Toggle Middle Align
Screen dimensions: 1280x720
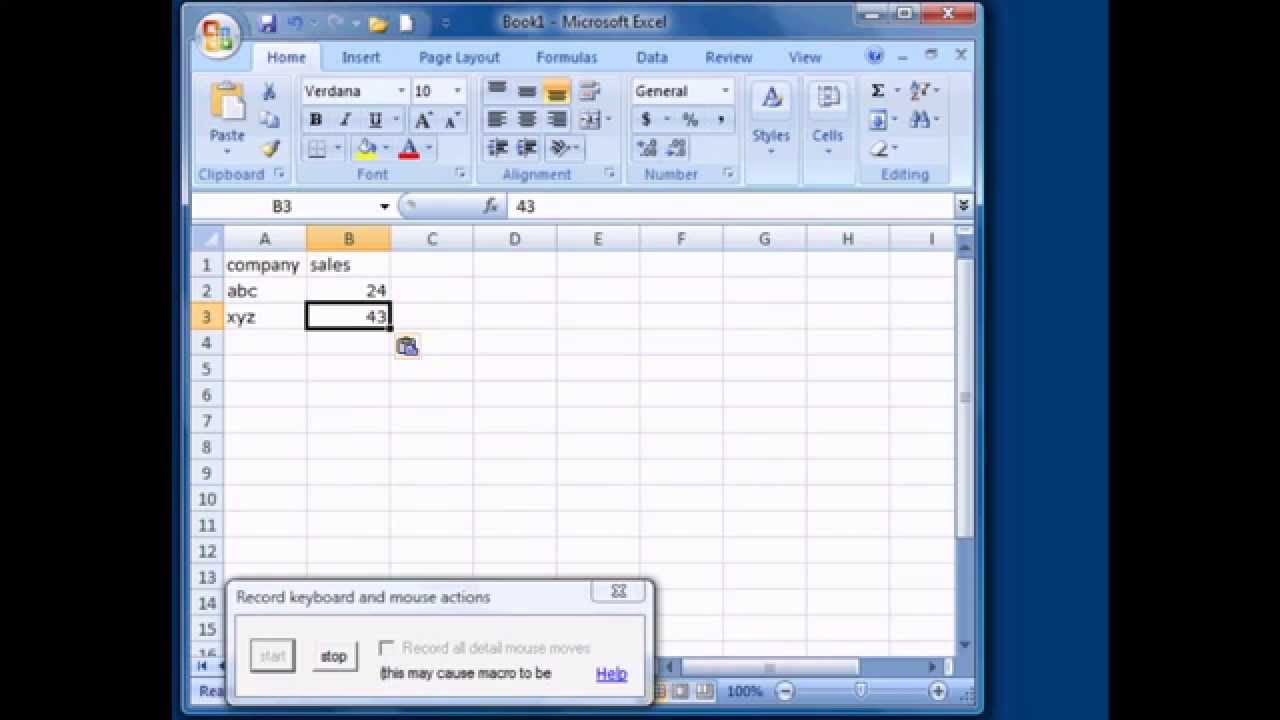click(x=527, y=91)
